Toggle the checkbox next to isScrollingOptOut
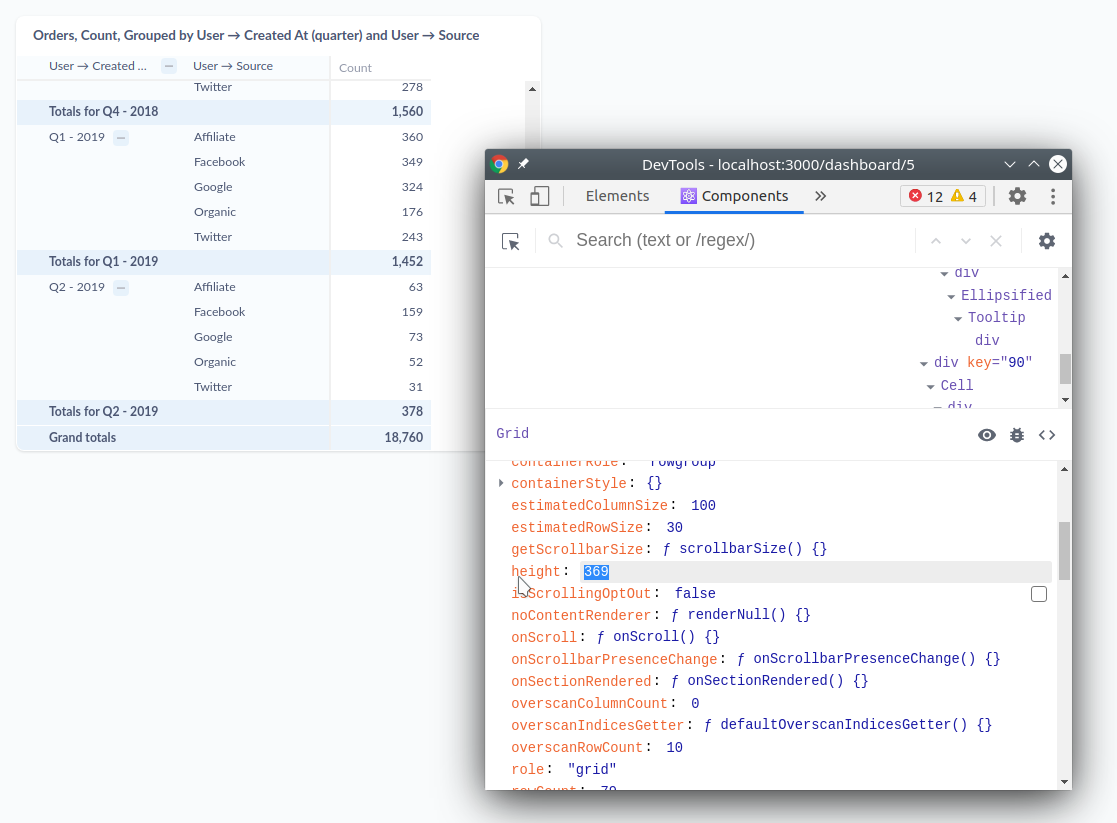The height and width of the screenshot is (823, 1117). pyautogui.click(x=1038, y=593)
